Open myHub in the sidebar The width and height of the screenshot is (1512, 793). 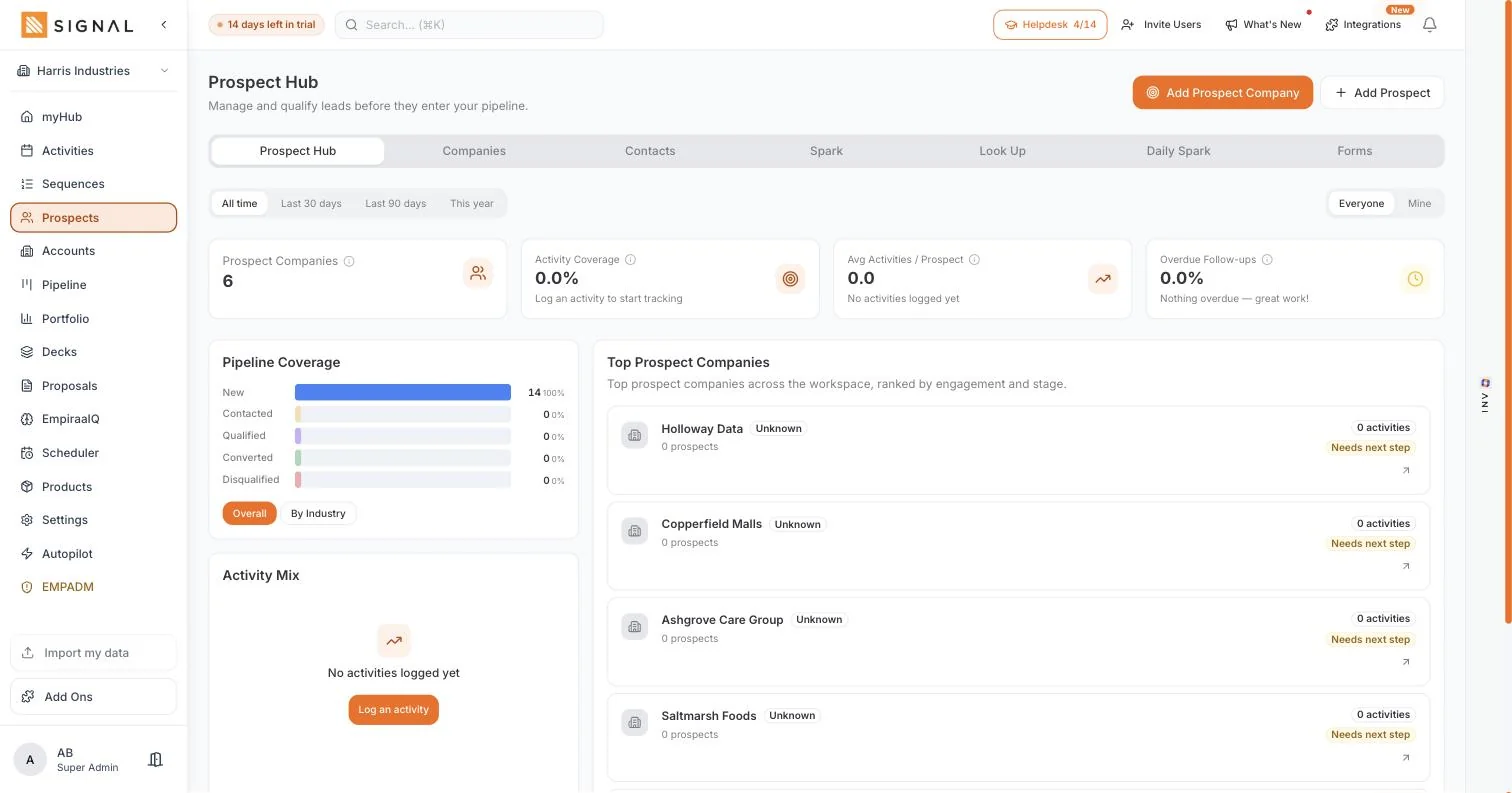coord(94,117)
